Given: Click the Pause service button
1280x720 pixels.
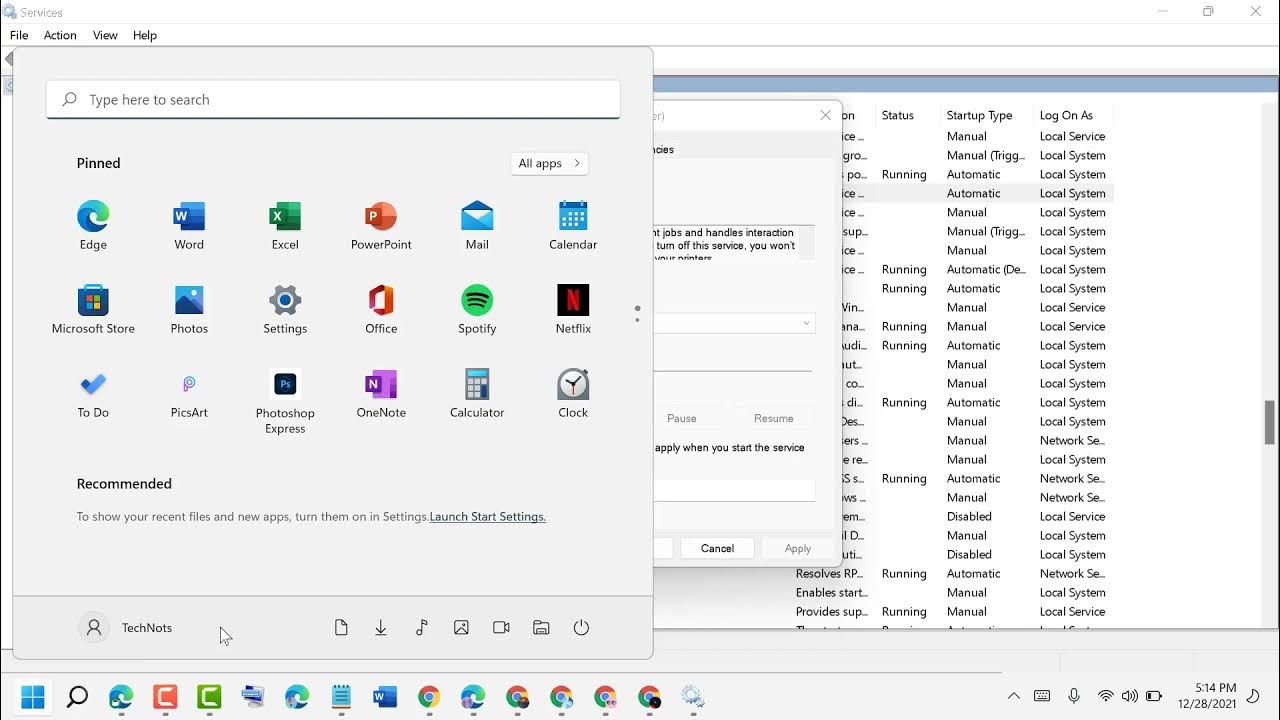Looking at the screenshot, I should point(682,418).
